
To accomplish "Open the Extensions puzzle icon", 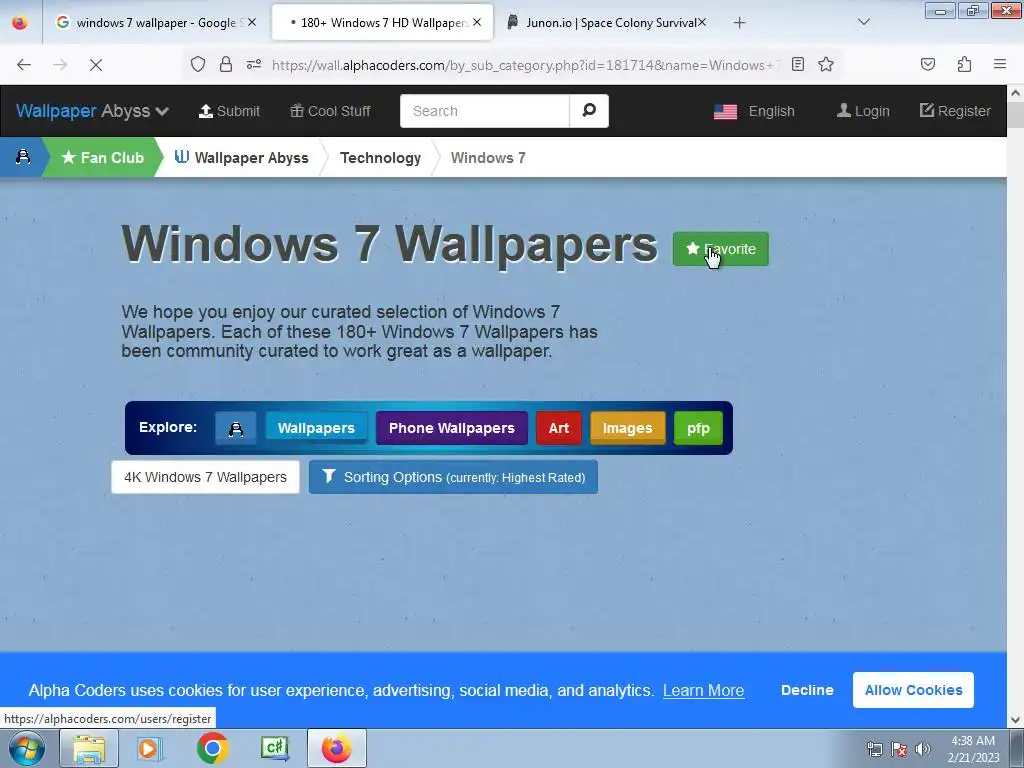I will 965,64.
